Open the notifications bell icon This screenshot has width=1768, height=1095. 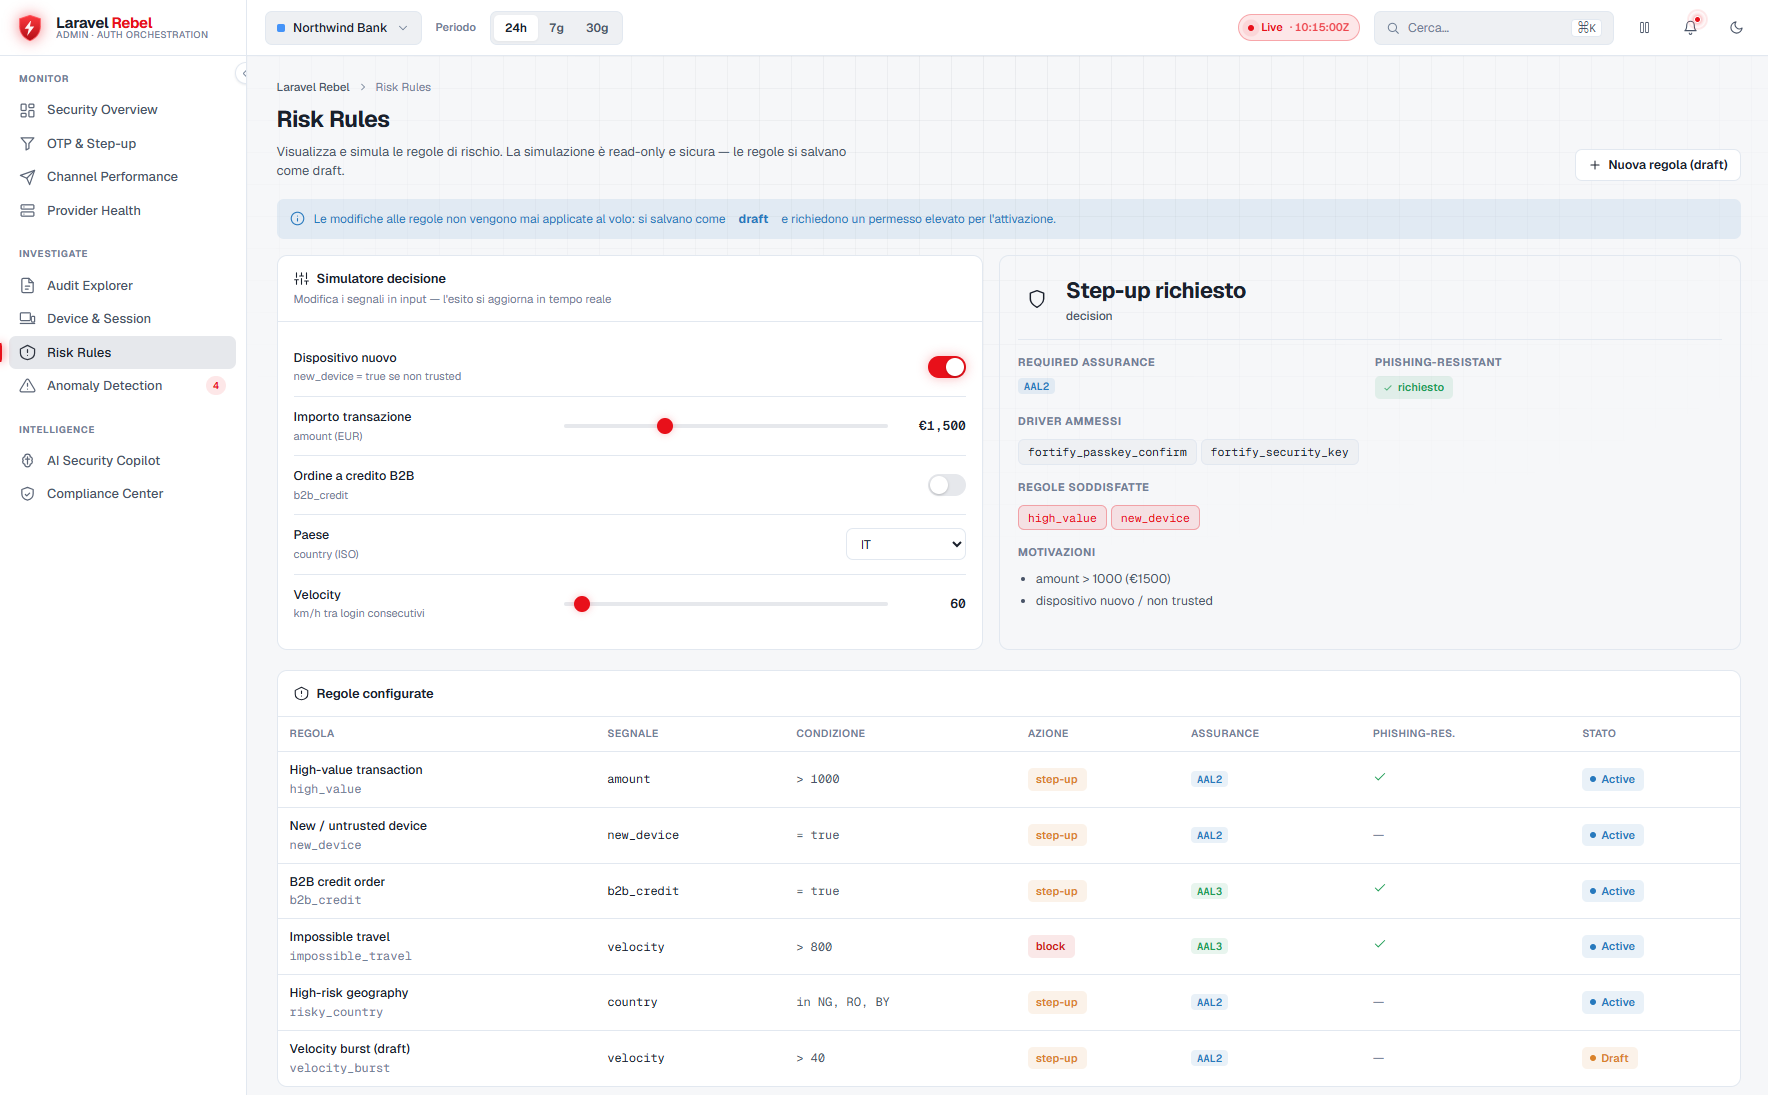(x=1690, y=28)
